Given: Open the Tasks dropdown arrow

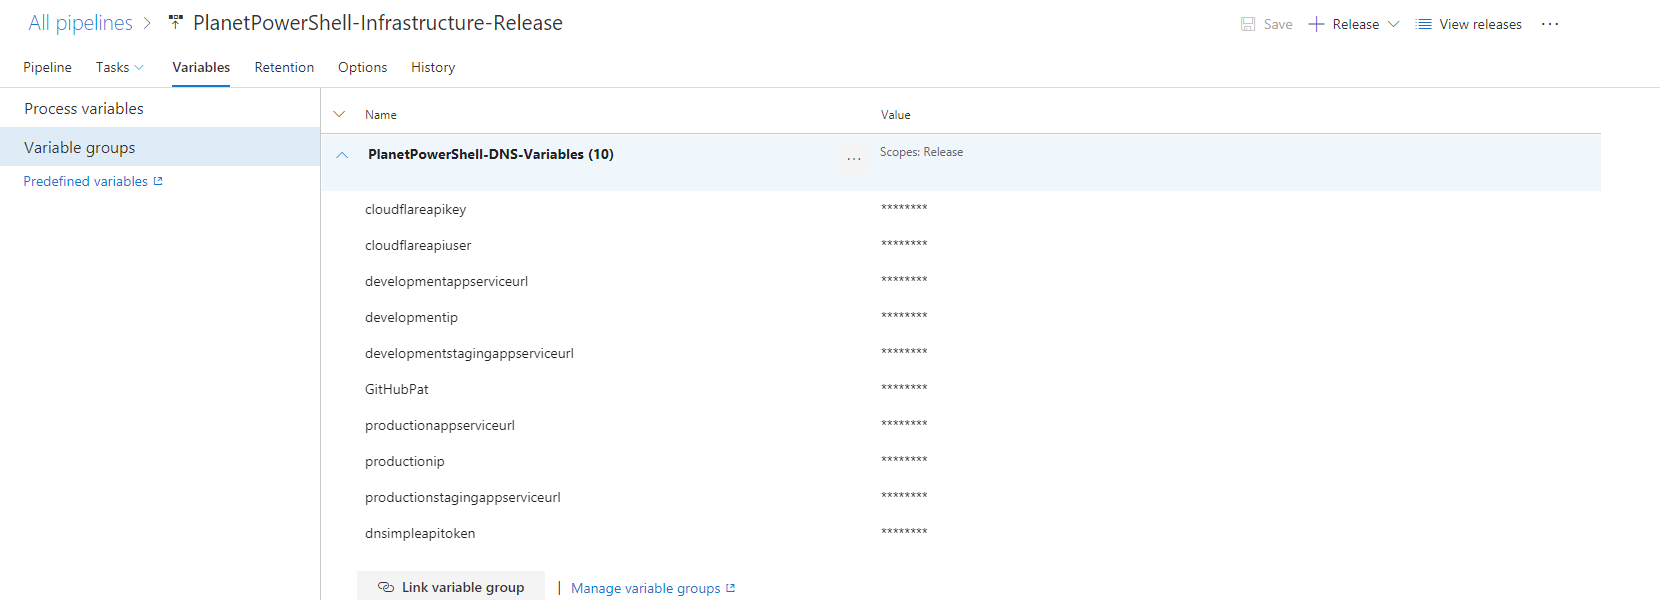Looking at the screenshot, I should (139, 67).
